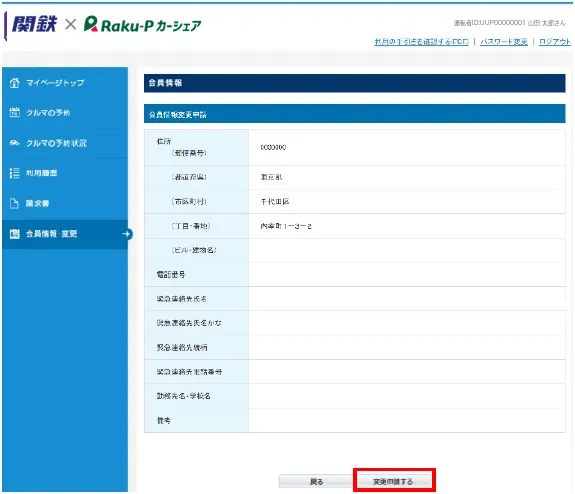Image resolution: width=575 pixels, height=494 pixels.
Task: Click the 住所 (郵便番号) label
Action: (182, 147)
